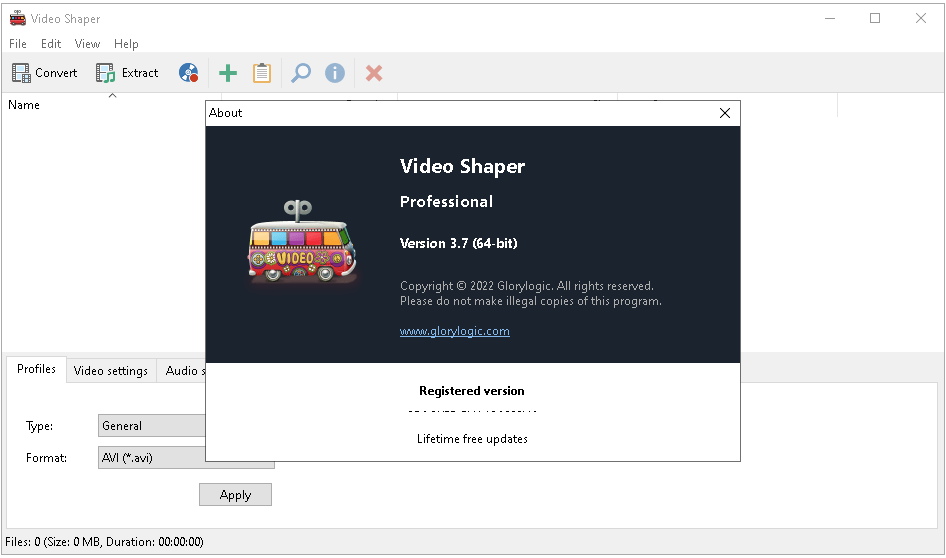Click the status bar 'Files: 0' text
This screenshot has width=946, height=558.
pos(104,542)
